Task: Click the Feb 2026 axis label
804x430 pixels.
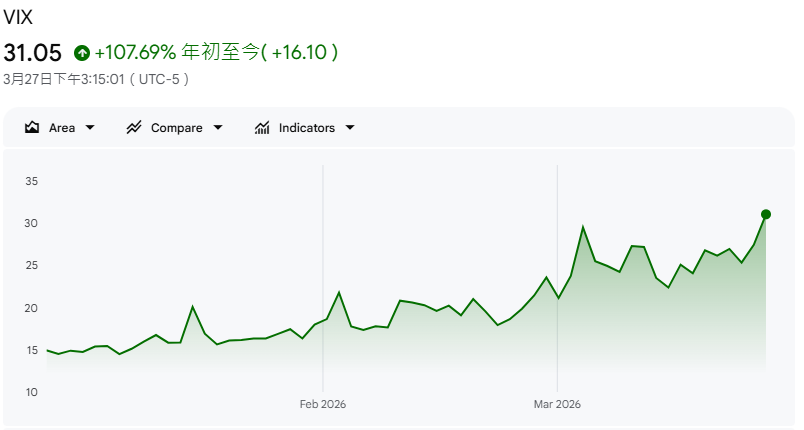Action: click(x=323, y=404)
